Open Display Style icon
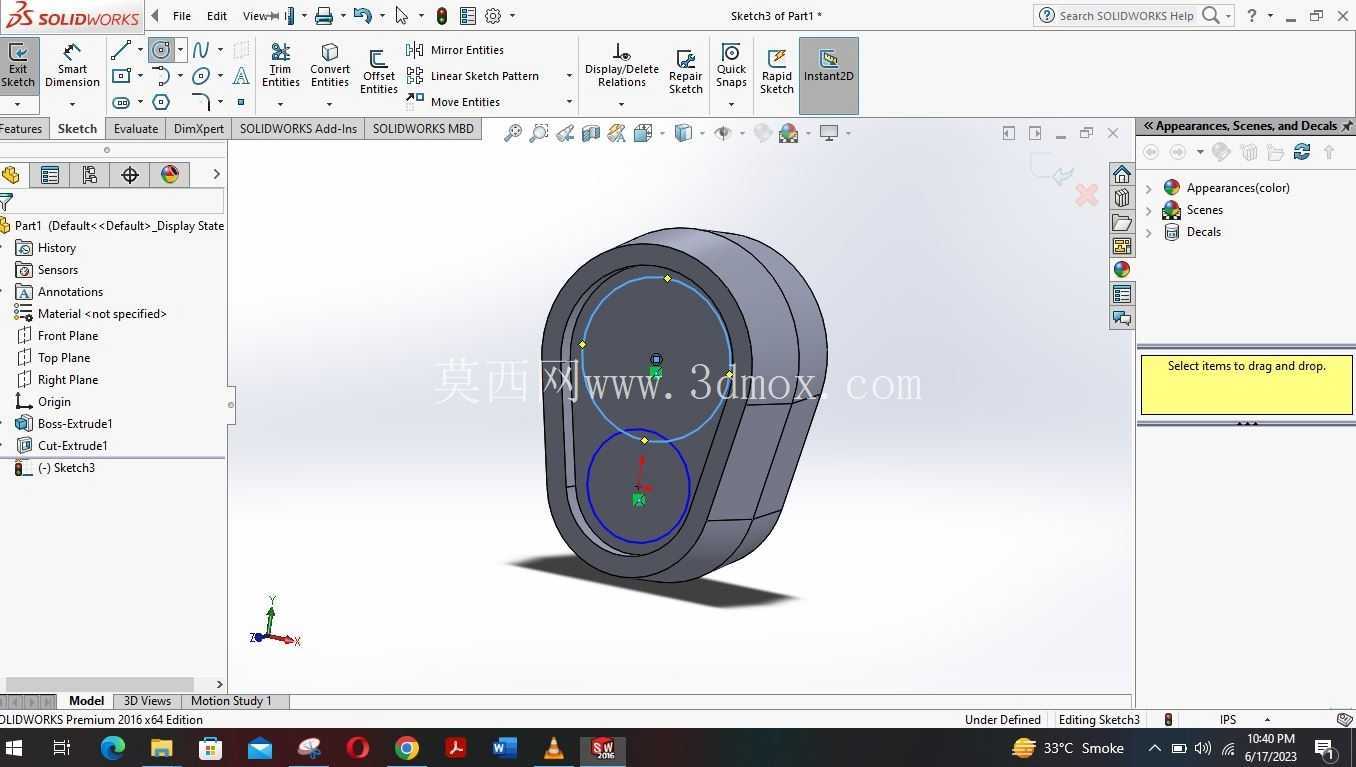The width and height of the screenshot is (1356, 767). coord(683,133)
